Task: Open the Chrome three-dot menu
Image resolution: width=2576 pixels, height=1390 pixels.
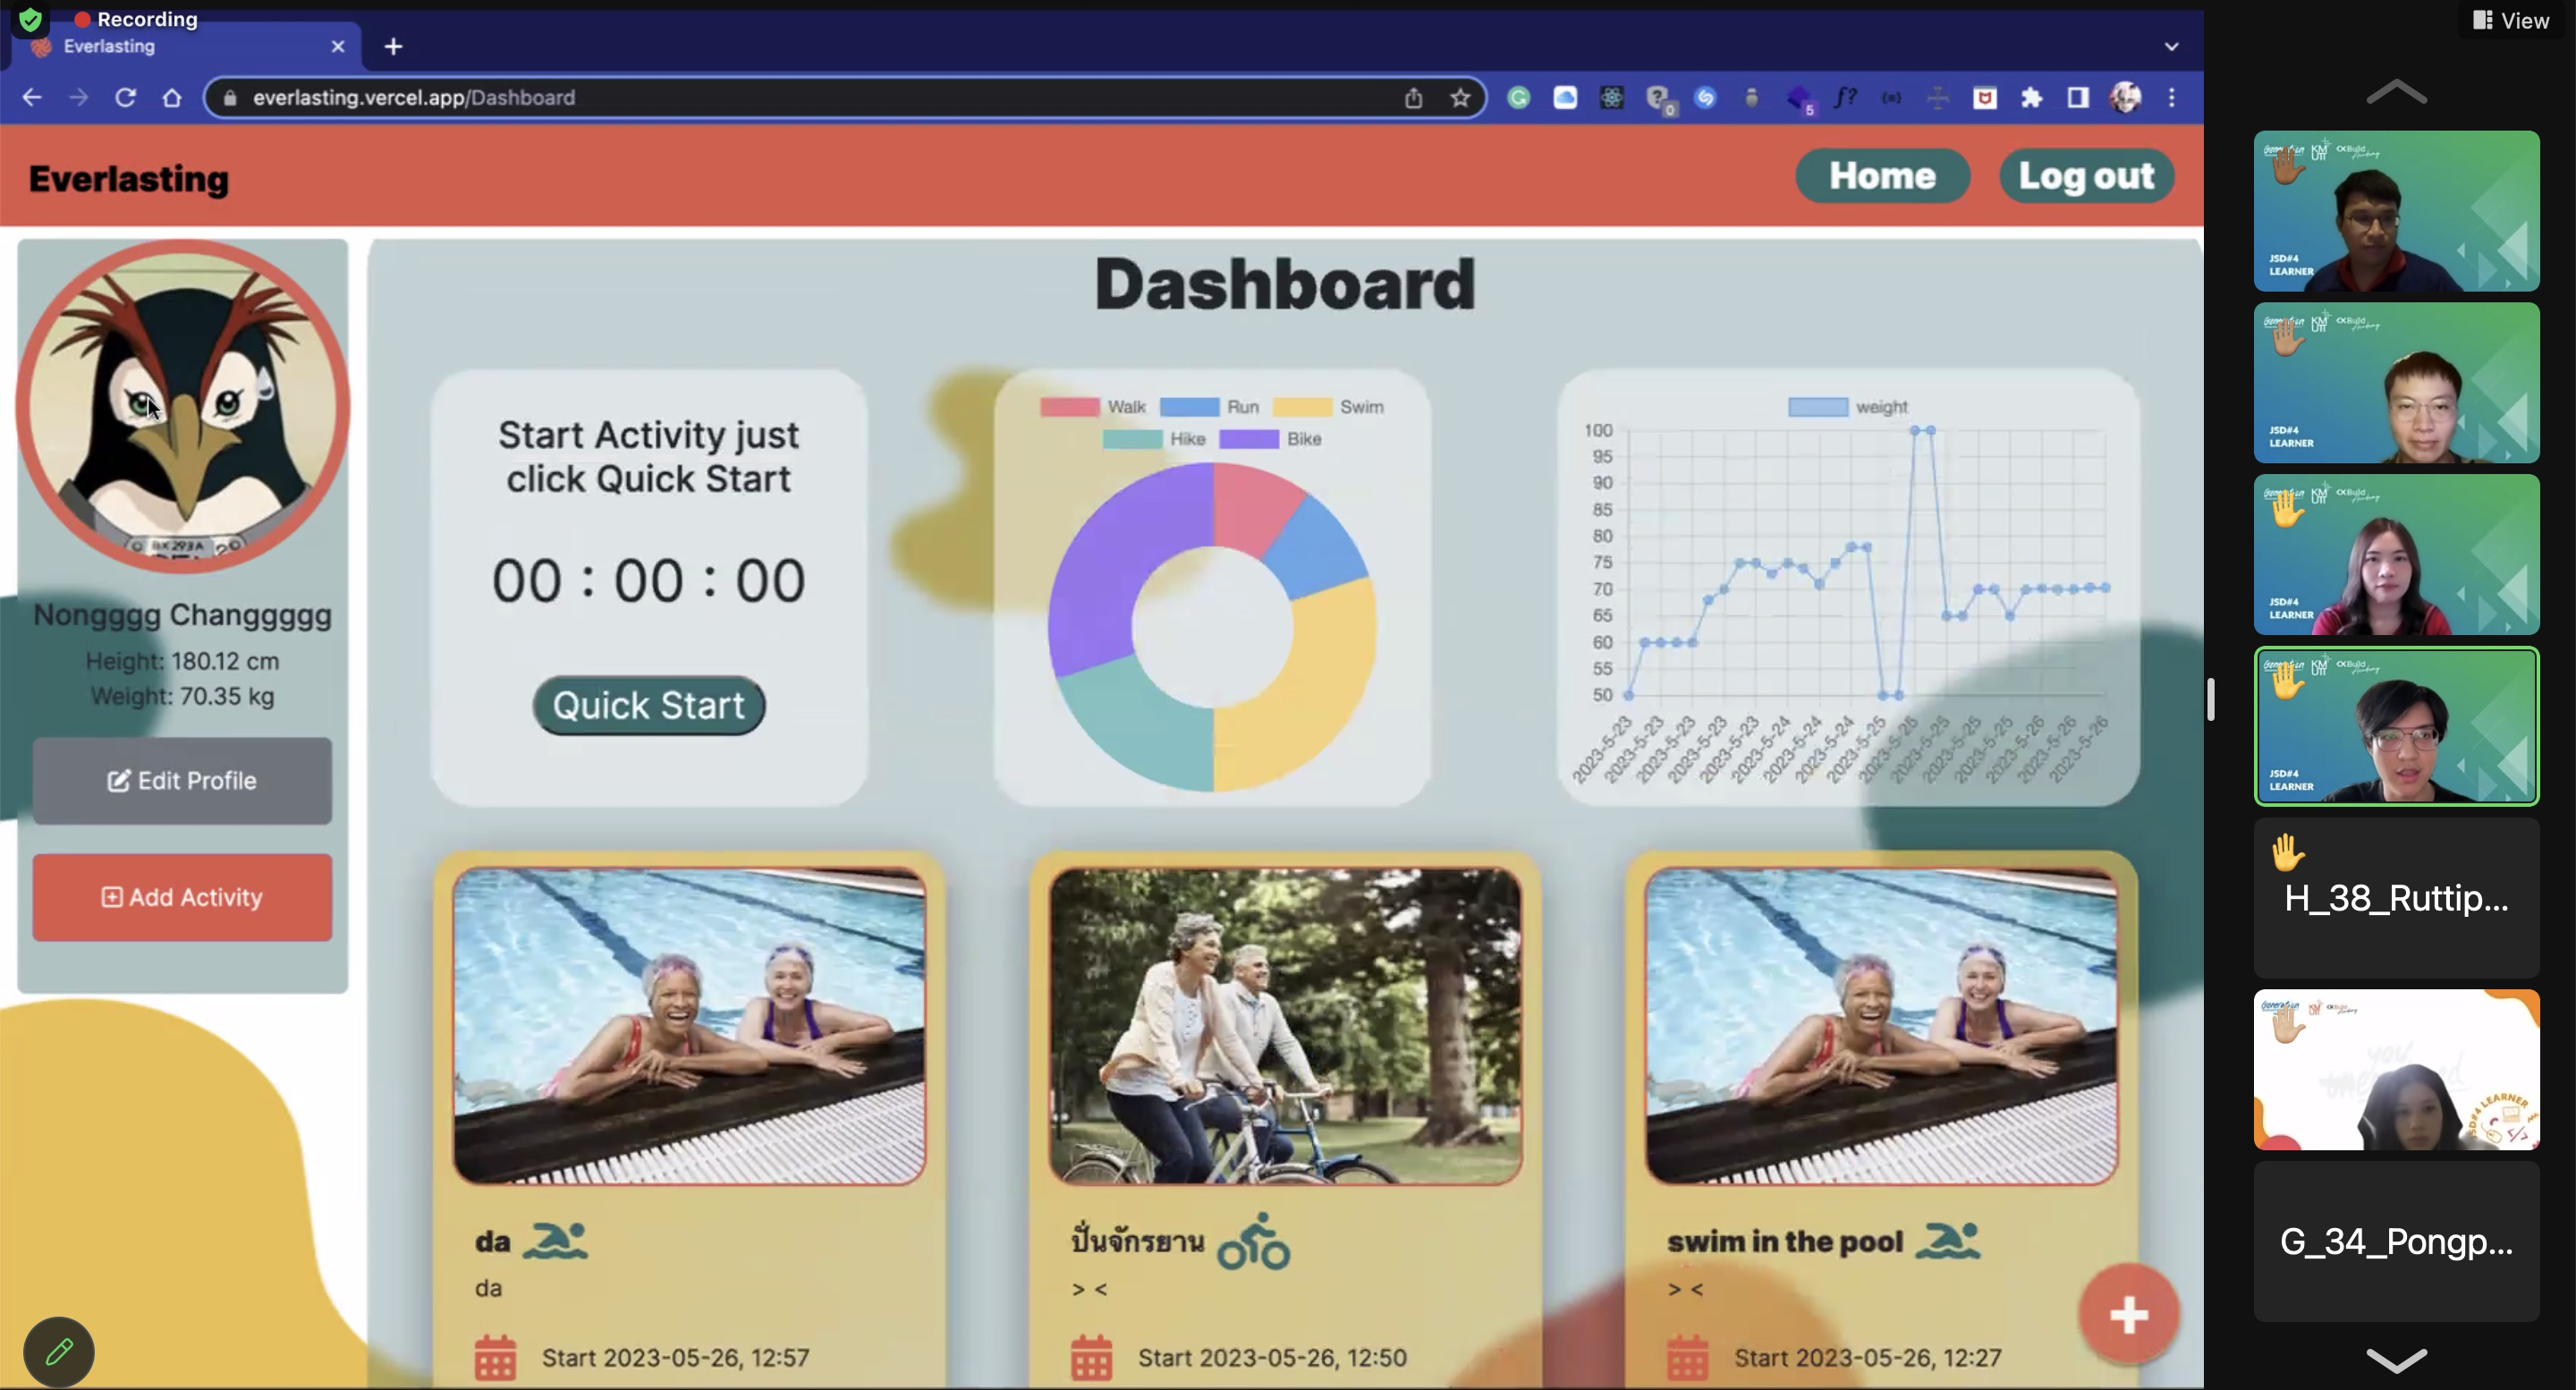Action: (2172, 97)
